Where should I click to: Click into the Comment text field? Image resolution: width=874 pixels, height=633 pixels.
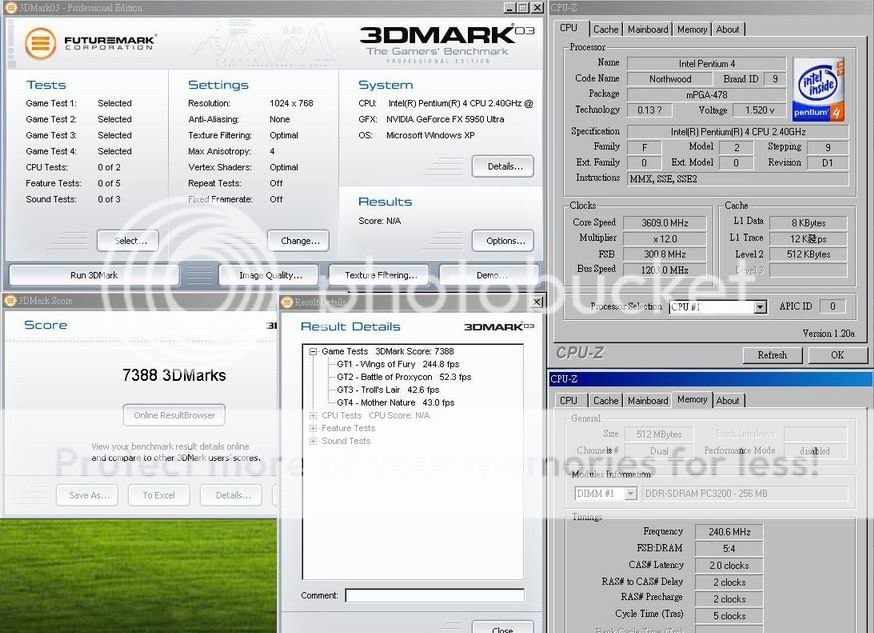pyautogui.click(x=434, y=595)
